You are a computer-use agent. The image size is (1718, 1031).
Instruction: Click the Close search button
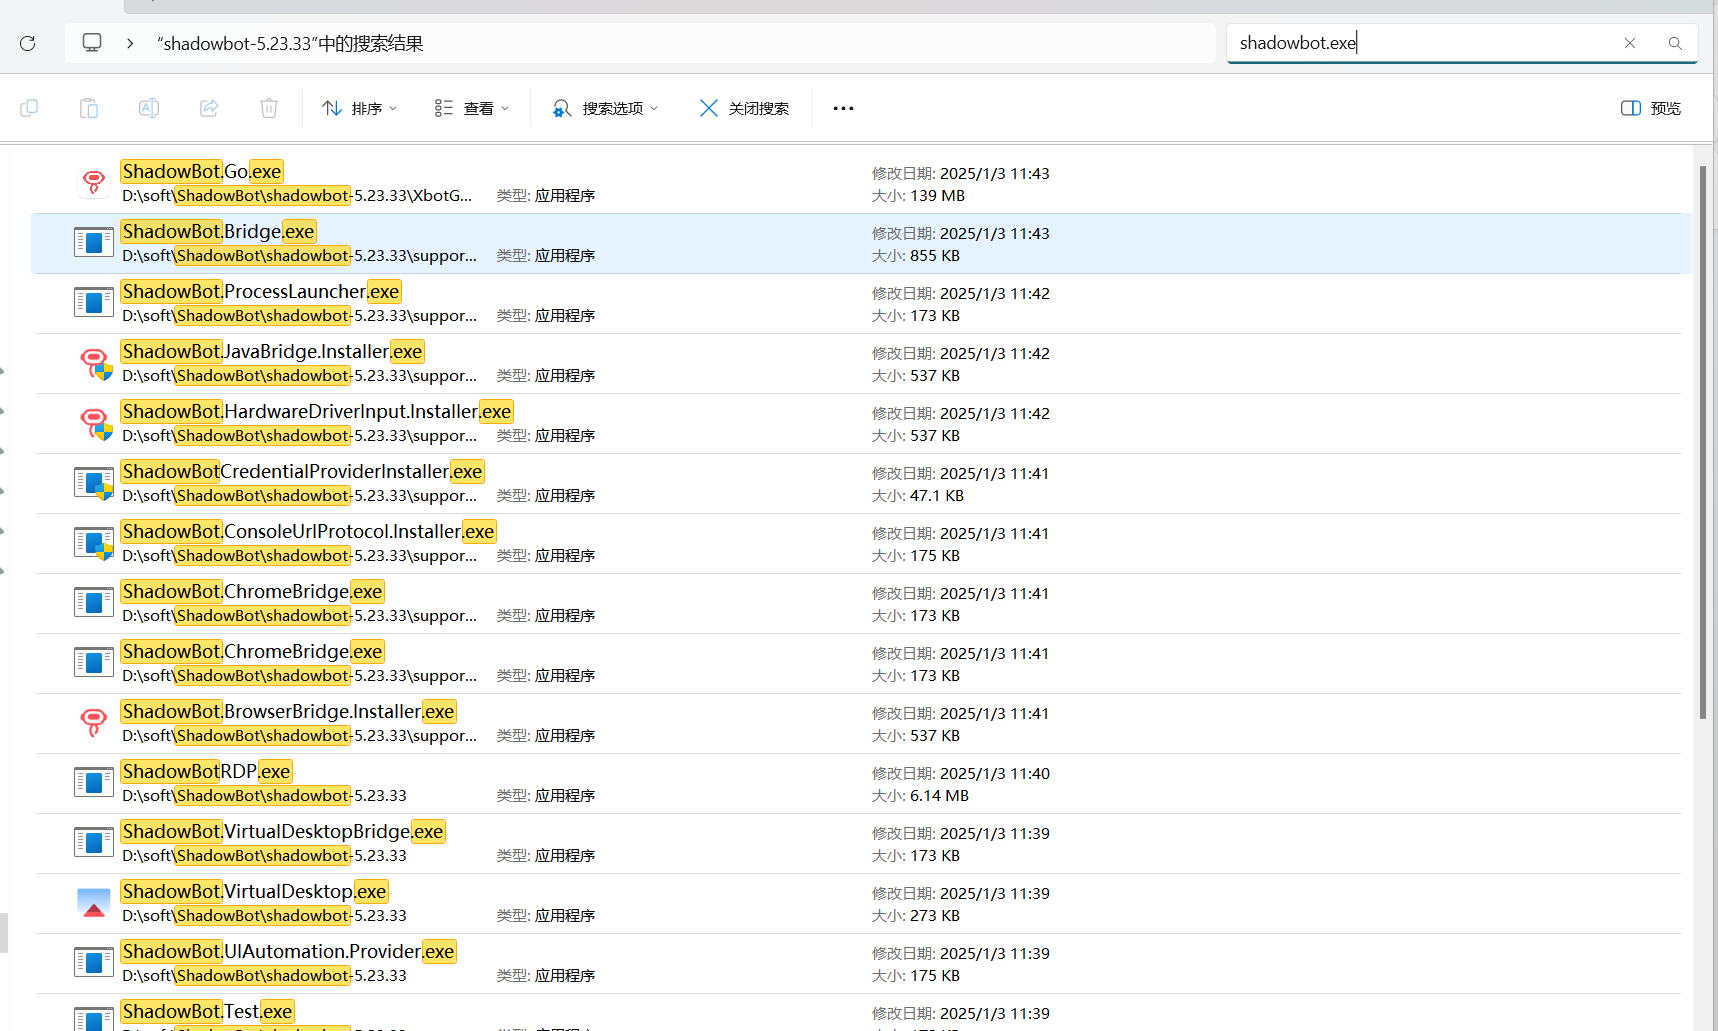click(744, 108)
